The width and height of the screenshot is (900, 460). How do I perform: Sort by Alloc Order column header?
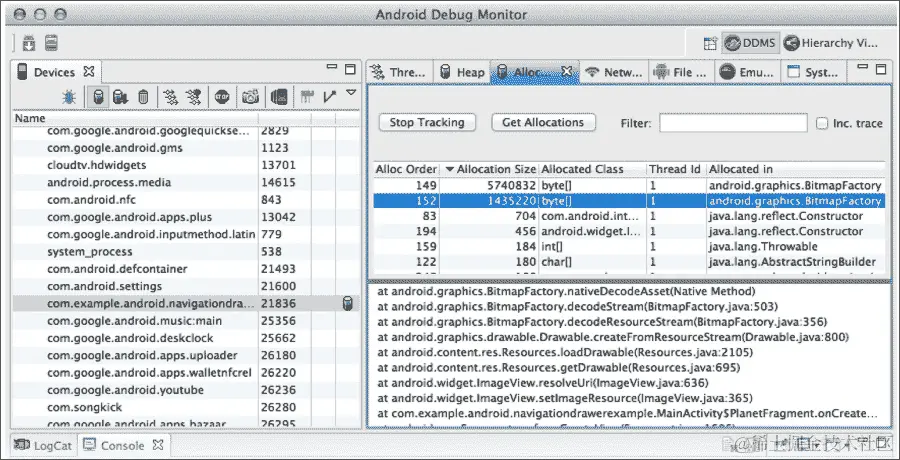click(x=406, y=169)
